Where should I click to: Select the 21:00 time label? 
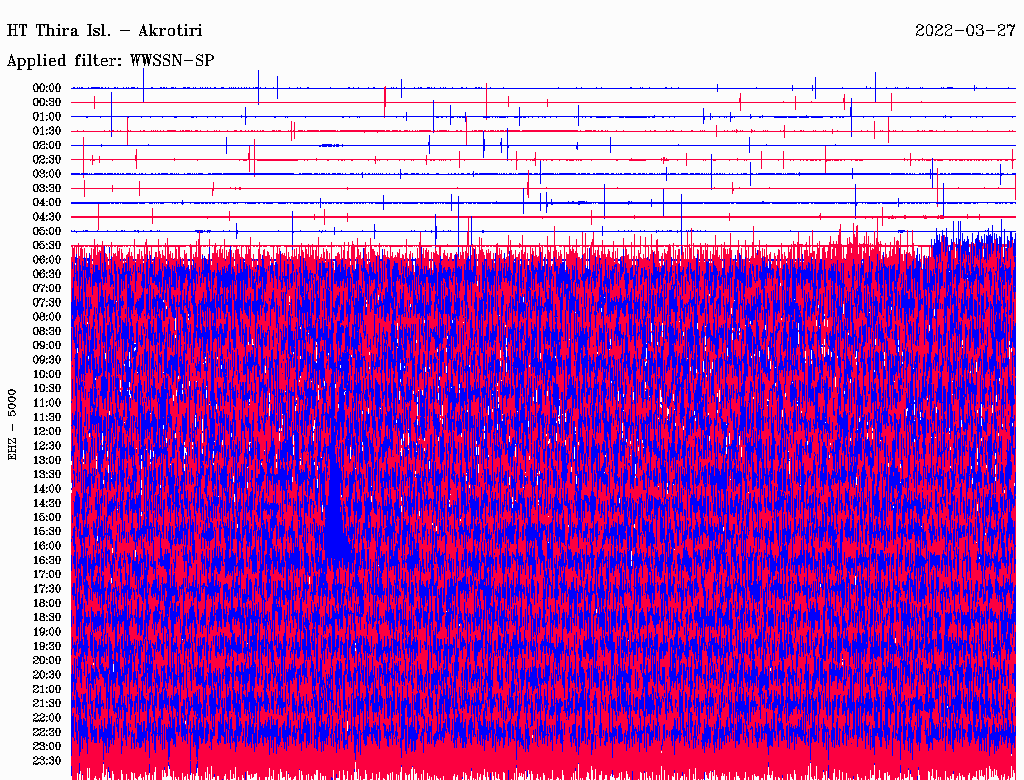[x=47, y=689]
